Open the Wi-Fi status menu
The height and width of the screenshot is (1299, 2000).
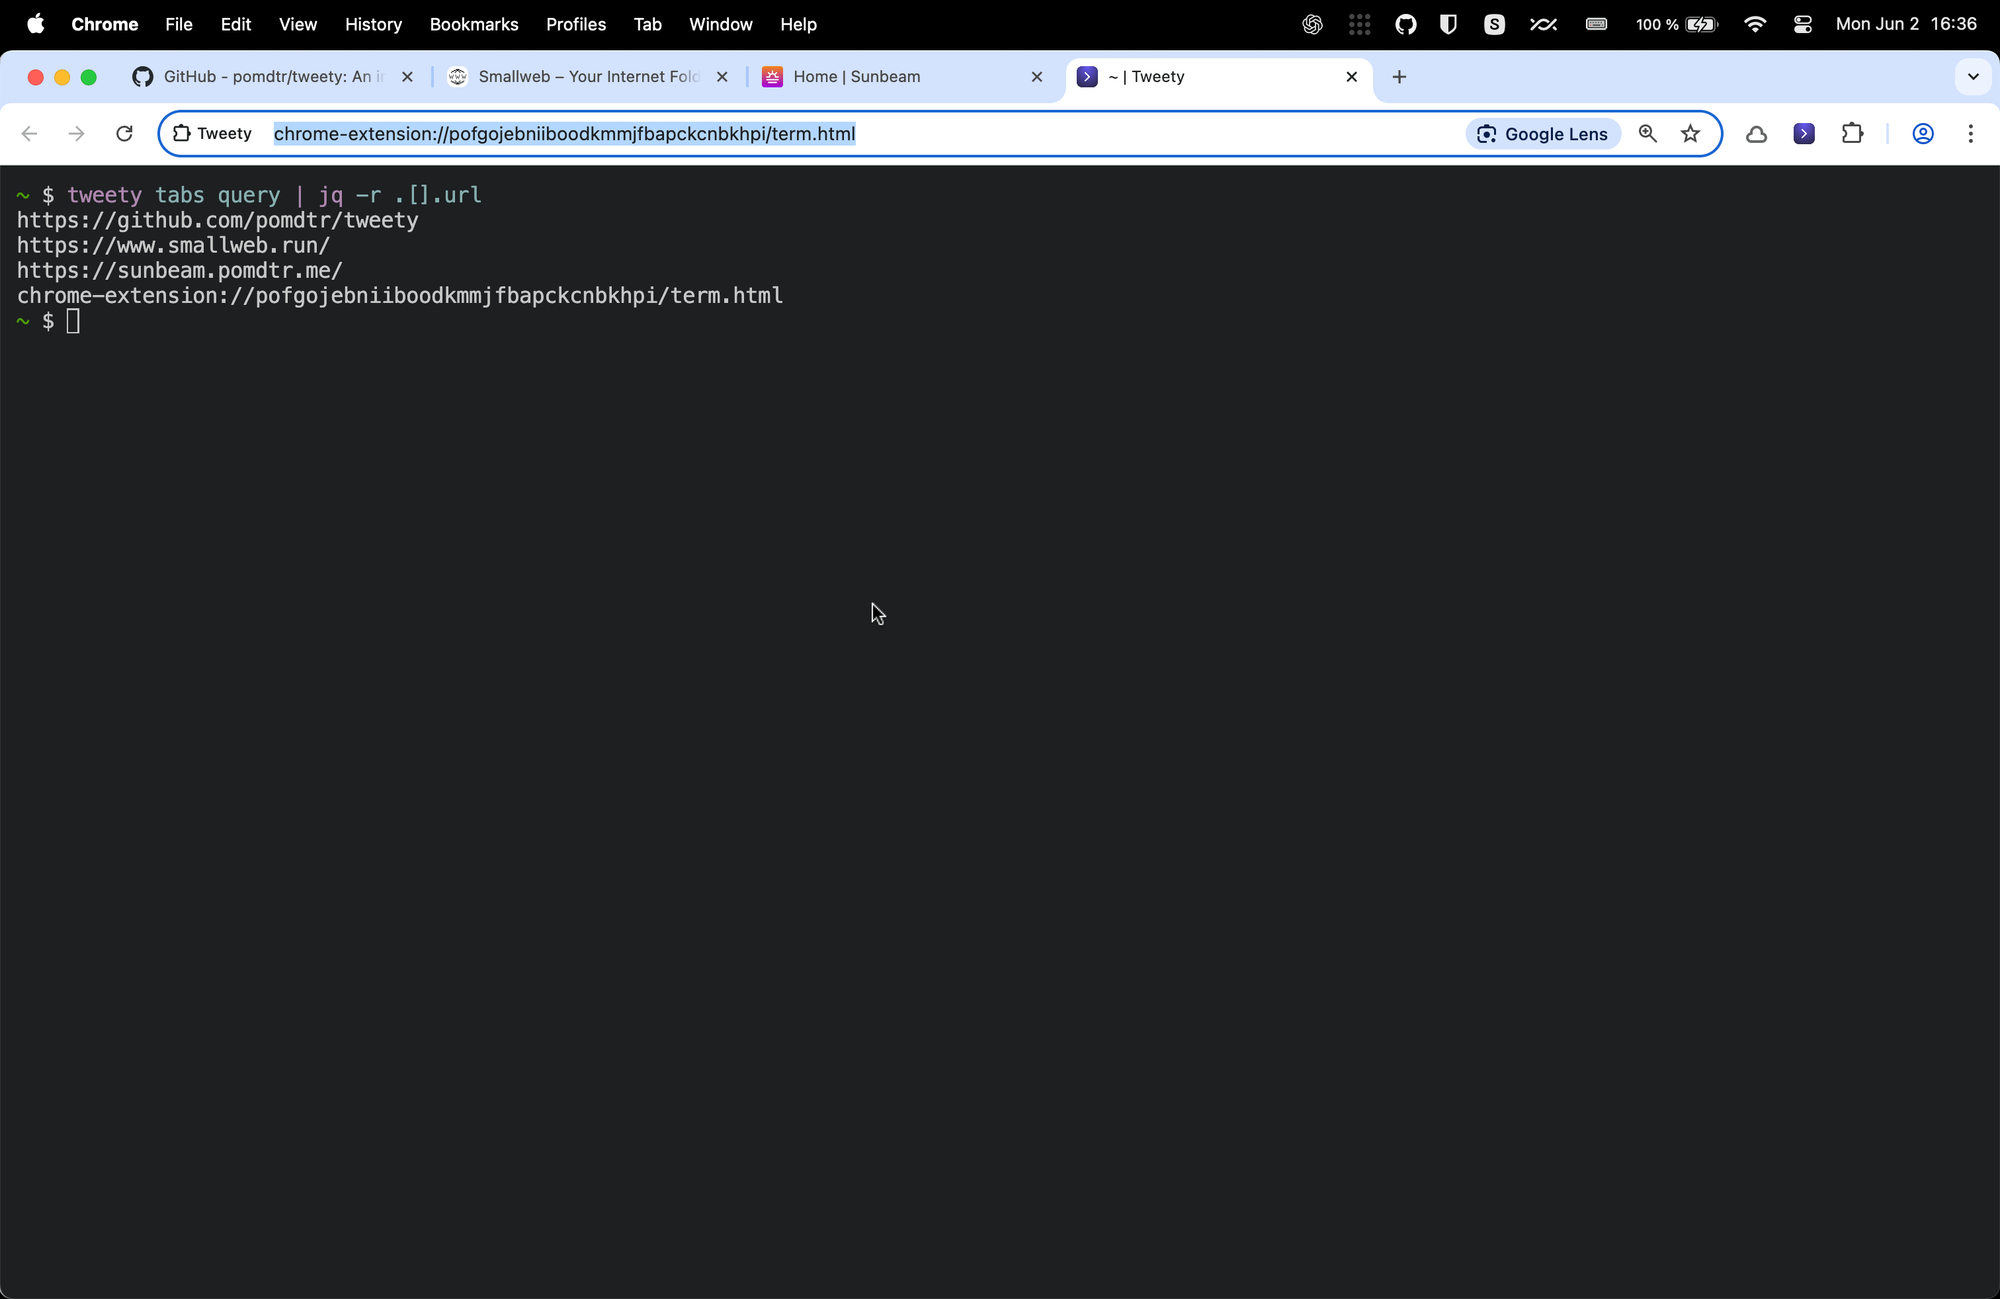(1754, 24)
